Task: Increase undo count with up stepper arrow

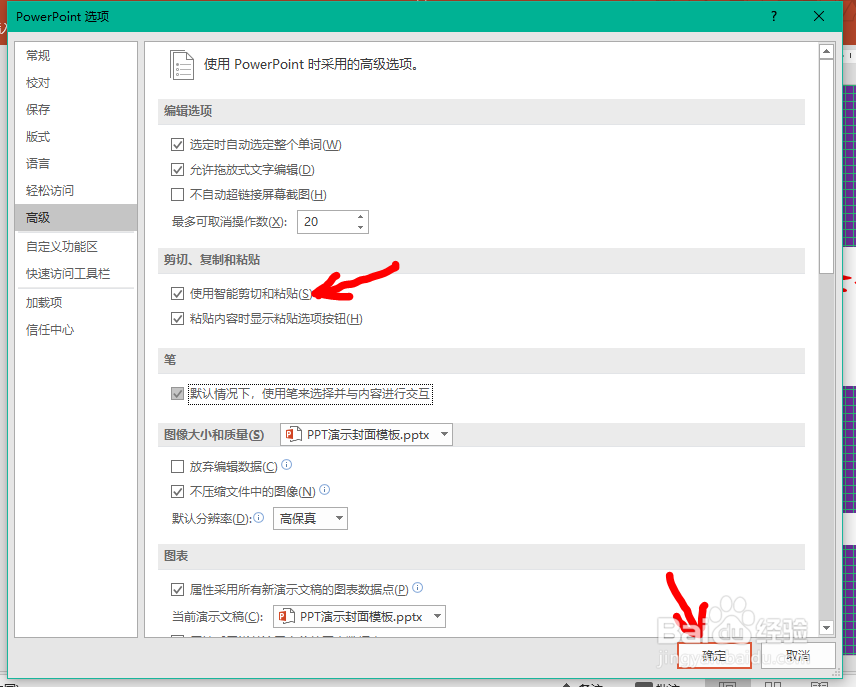Action: tap(360, 217)
